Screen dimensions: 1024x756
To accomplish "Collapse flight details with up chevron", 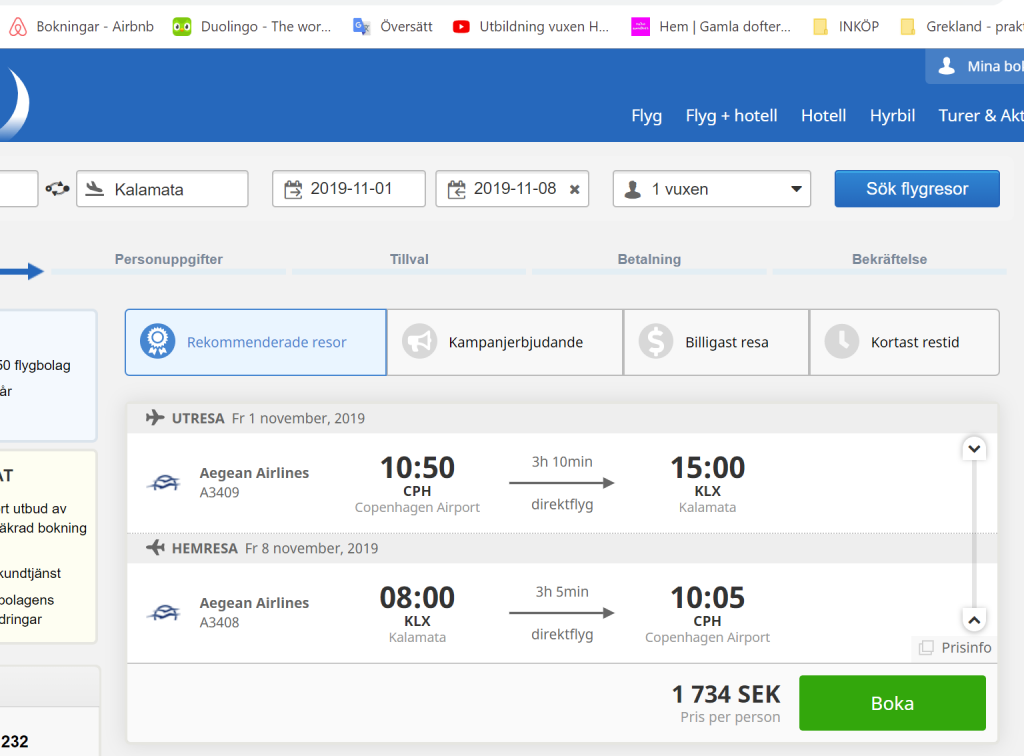I will click(974, 620).
